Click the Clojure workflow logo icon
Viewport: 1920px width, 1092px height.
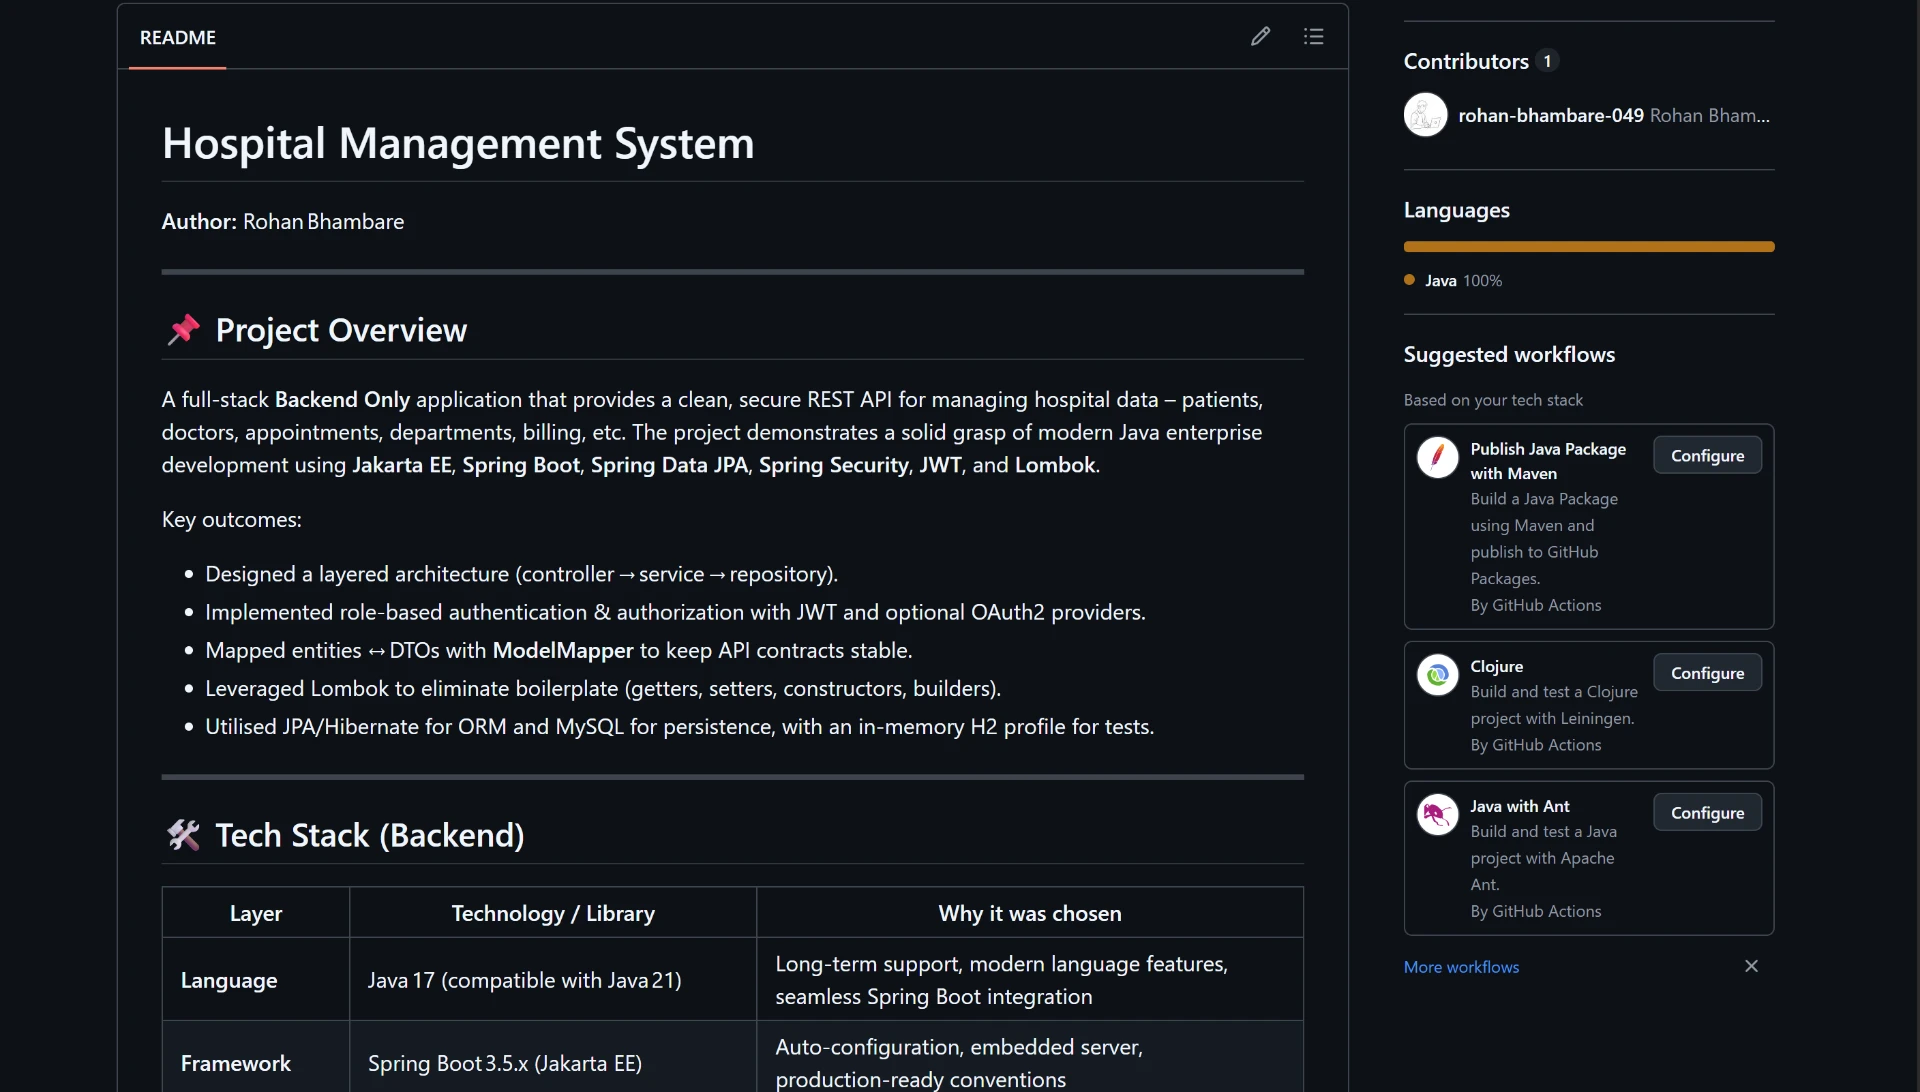coord(1438,675)
